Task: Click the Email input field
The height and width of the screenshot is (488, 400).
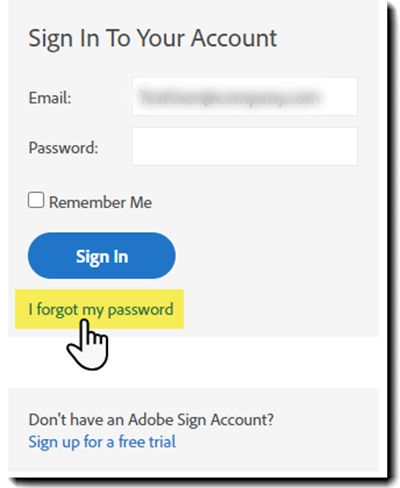Action: (x=245, y=96)
